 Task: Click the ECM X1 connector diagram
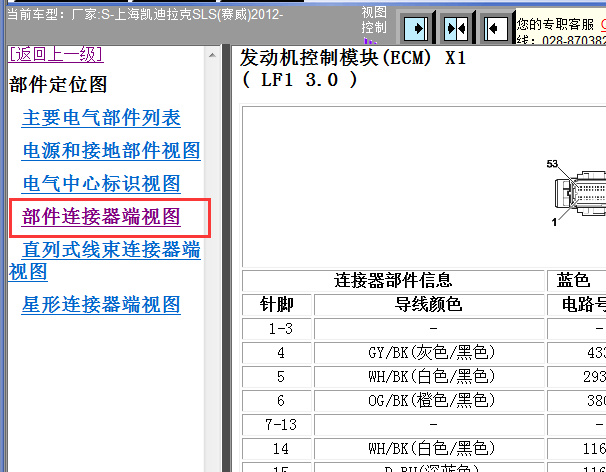tap(579, 194)
